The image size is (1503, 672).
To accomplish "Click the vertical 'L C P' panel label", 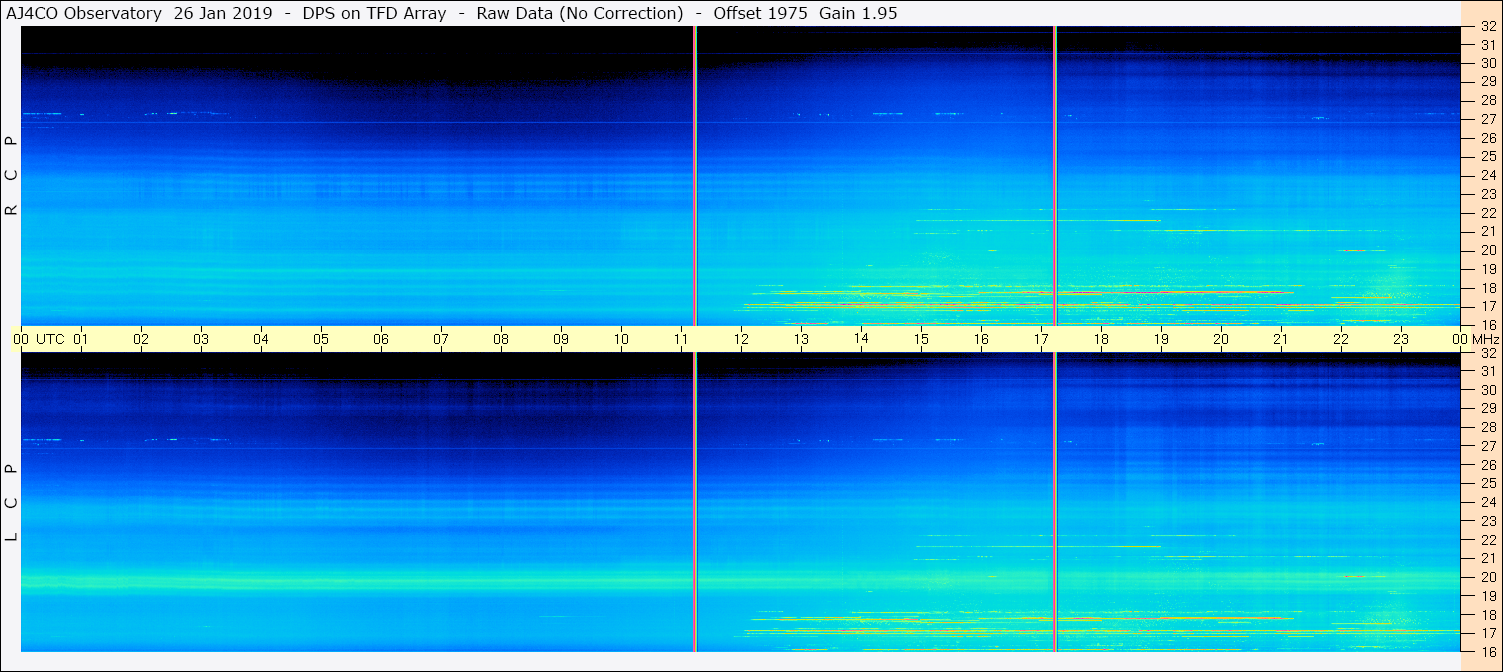I will 12,503.
